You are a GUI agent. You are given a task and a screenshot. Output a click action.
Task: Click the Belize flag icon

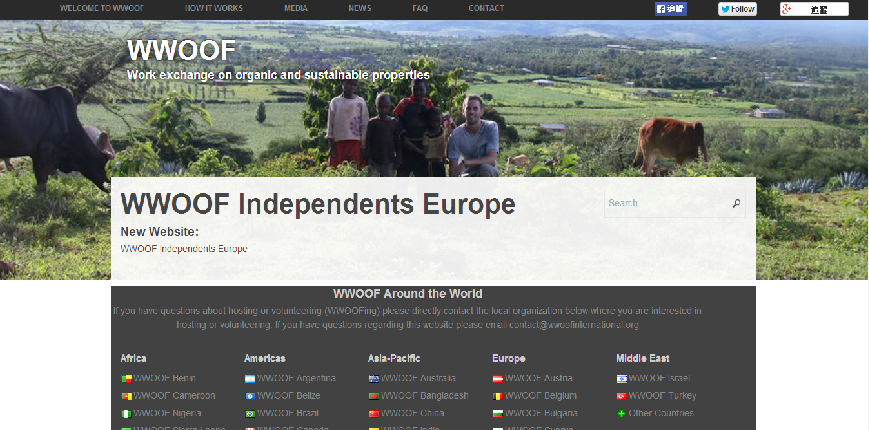point(250,396)
